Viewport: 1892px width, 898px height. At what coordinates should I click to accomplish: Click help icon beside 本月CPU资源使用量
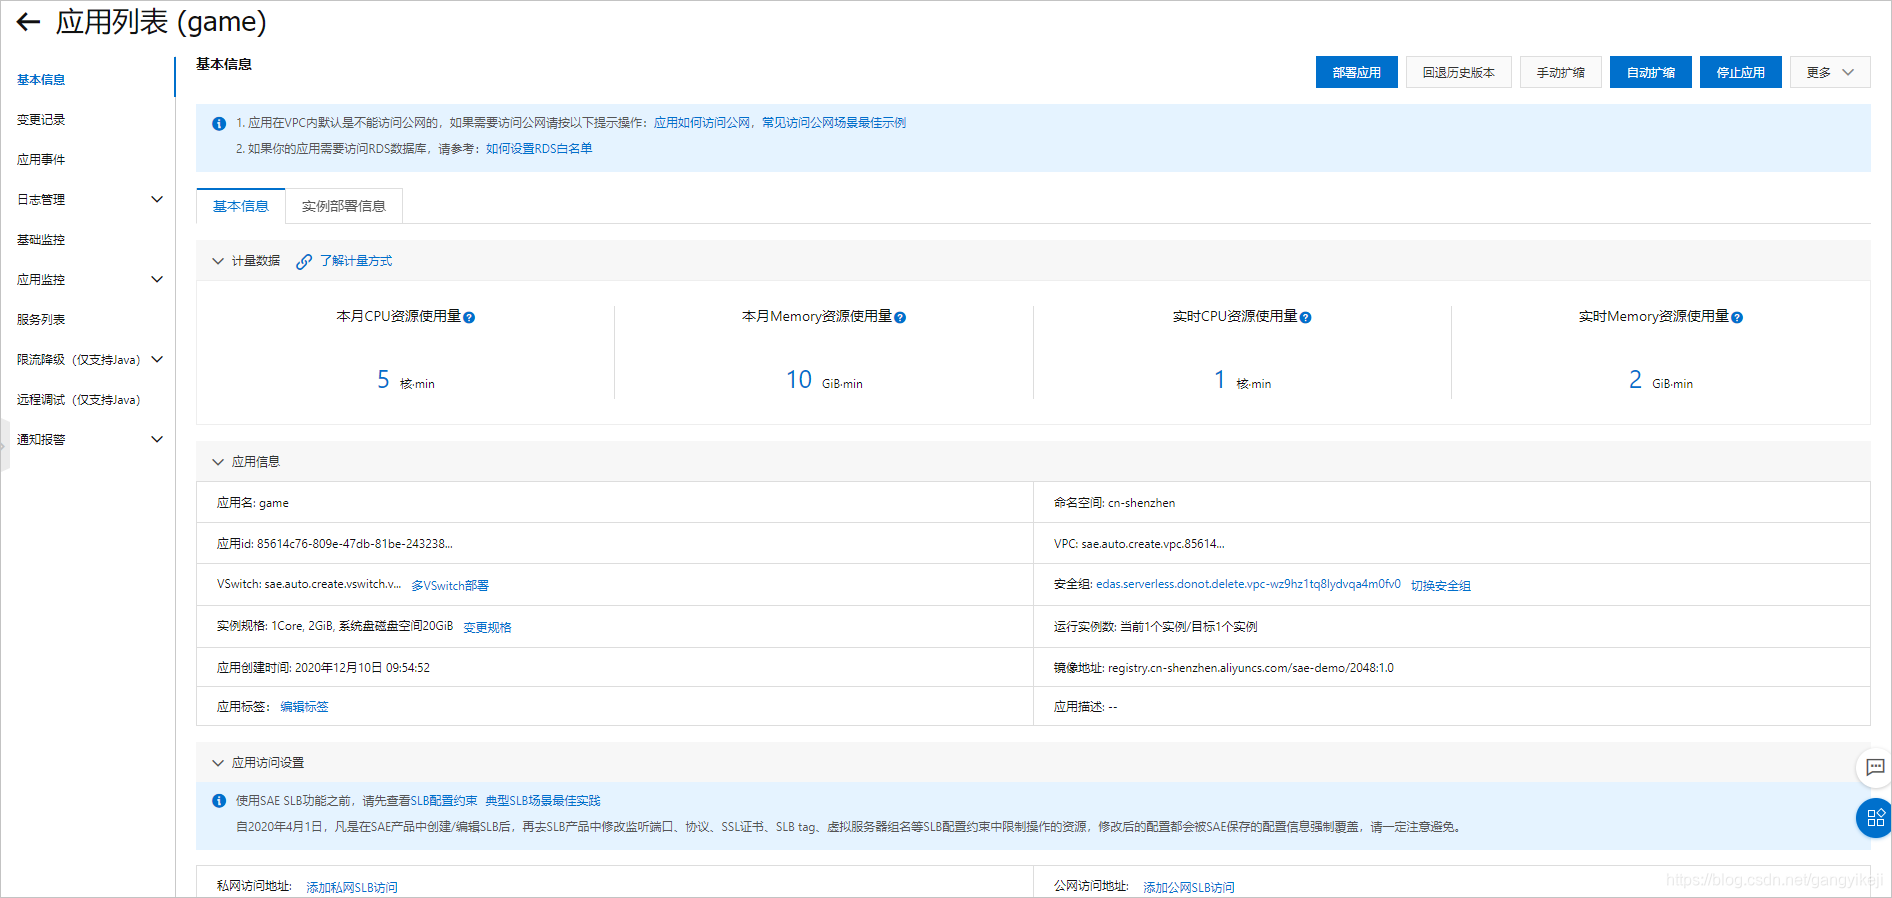click(469, 317)
